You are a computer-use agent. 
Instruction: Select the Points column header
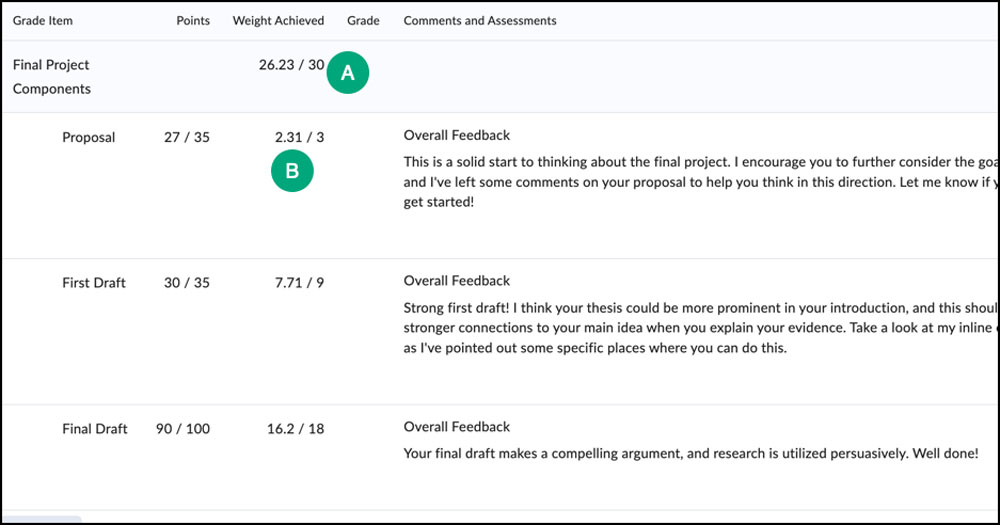coord(193,21)
